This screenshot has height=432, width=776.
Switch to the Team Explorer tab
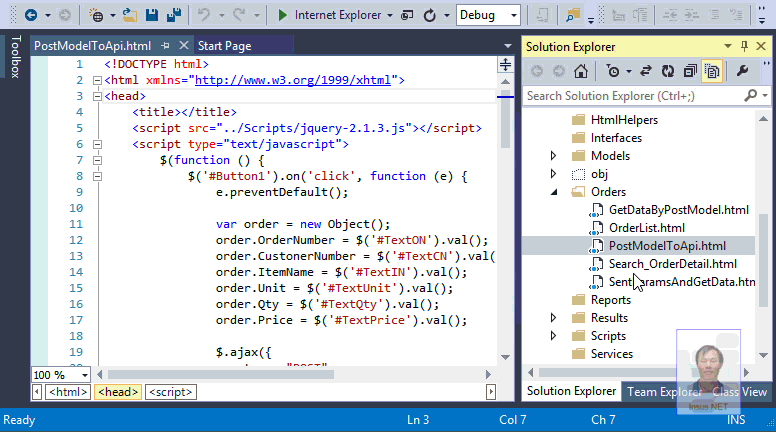pyautogui.click(x=664, y=392)
